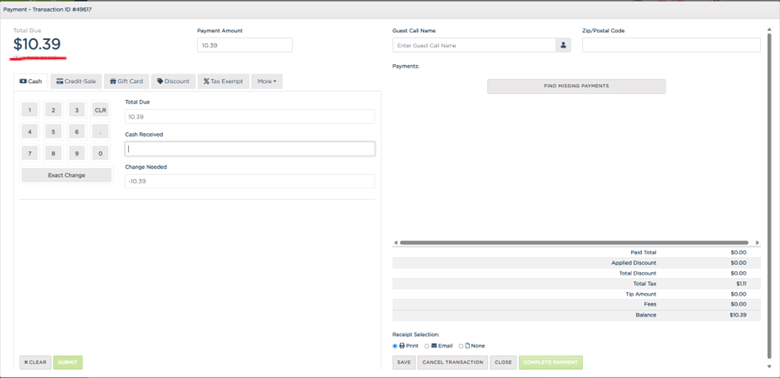Tap keypad digit 2

coord(53,110)
